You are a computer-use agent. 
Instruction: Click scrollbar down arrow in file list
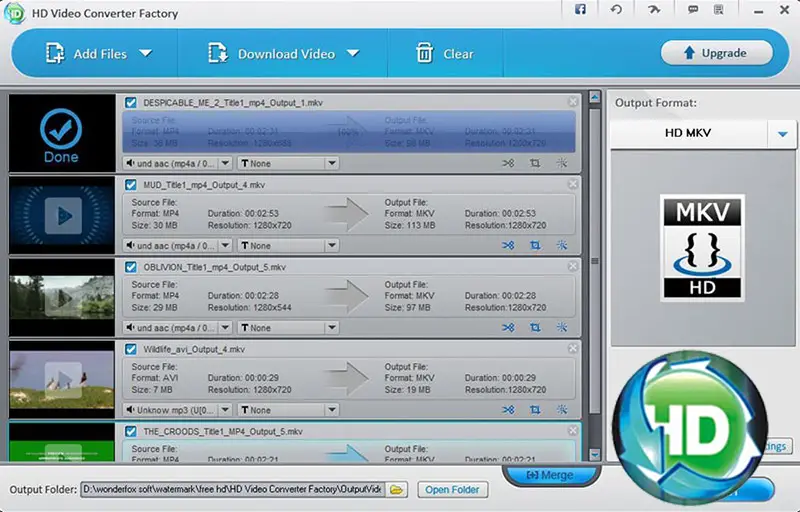tap(594, 454)
